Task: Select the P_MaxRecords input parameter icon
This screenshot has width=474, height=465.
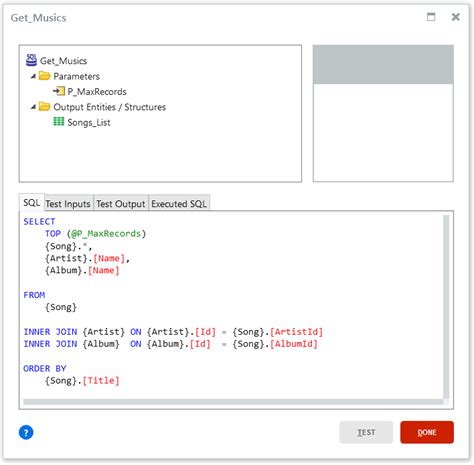Action: tap(59, 91)
